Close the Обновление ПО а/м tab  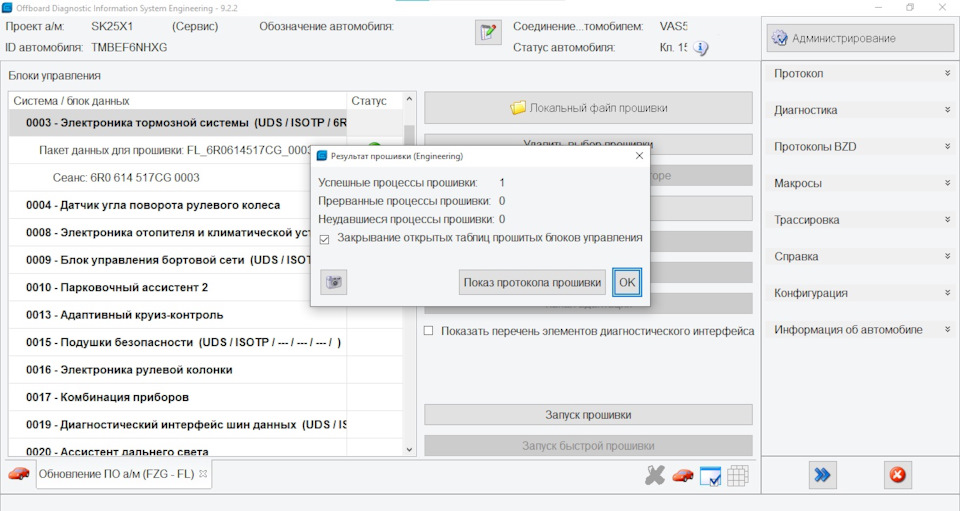pyautogui.click(x=203, y=474)
